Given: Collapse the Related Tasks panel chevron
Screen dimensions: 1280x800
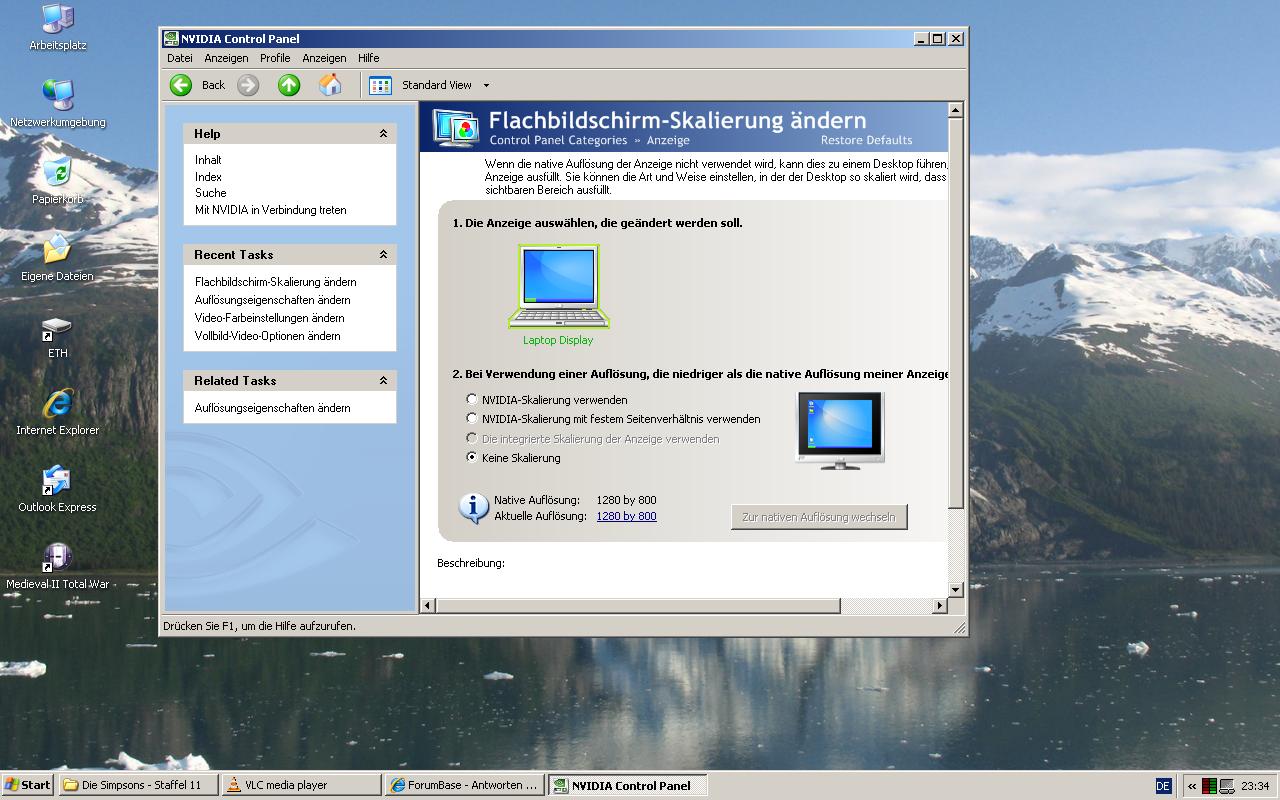Looking at the screenshot, I should pos(383,380).
